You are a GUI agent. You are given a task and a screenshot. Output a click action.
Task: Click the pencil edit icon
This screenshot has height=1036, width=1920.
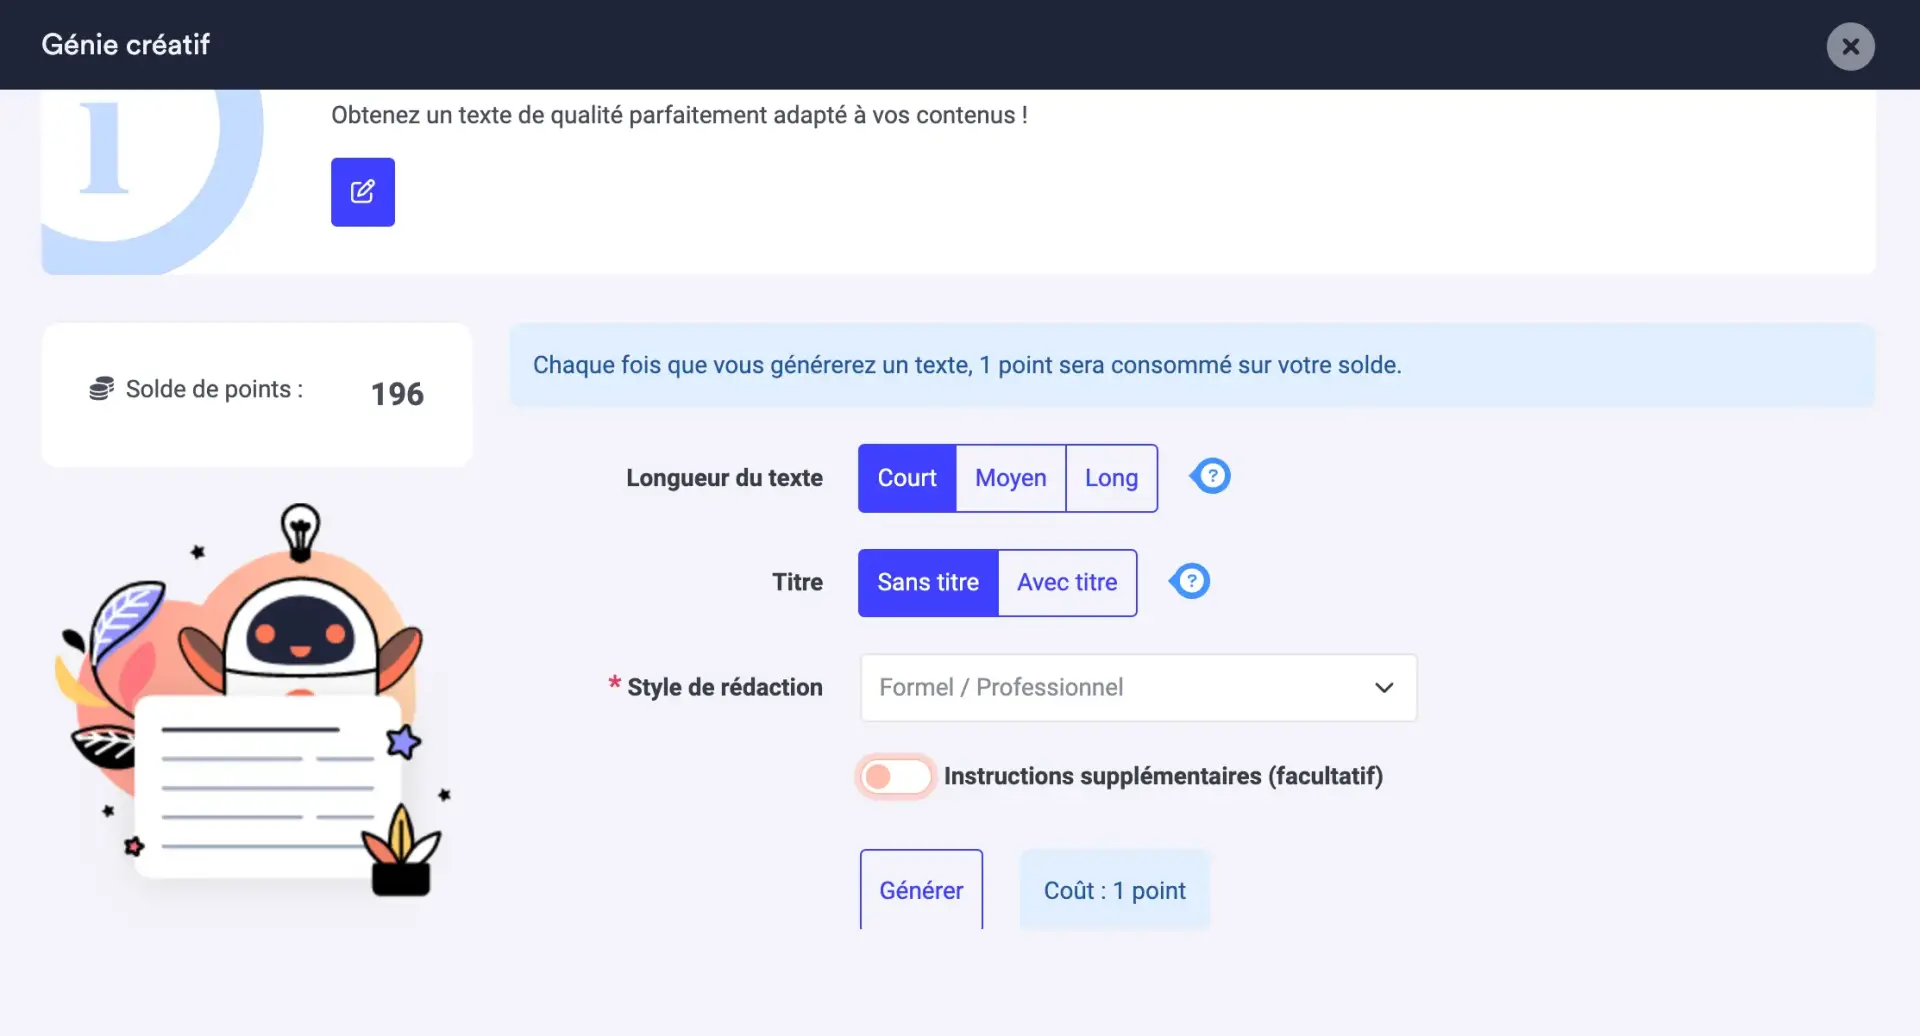(362, 191)
